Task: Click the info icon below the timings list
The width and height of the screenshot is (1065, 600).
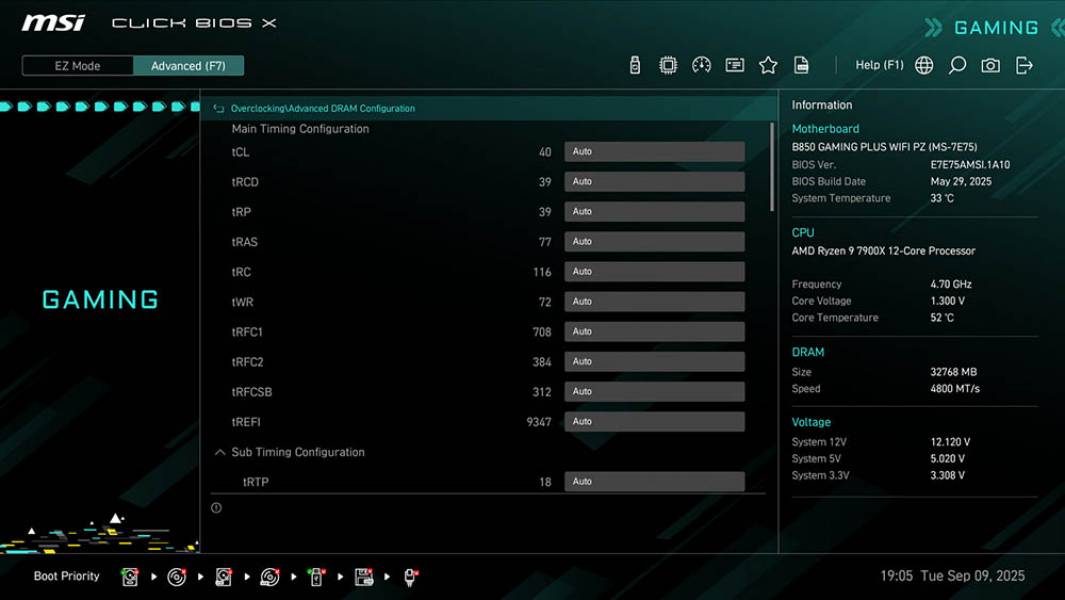Action: [215, 507]
